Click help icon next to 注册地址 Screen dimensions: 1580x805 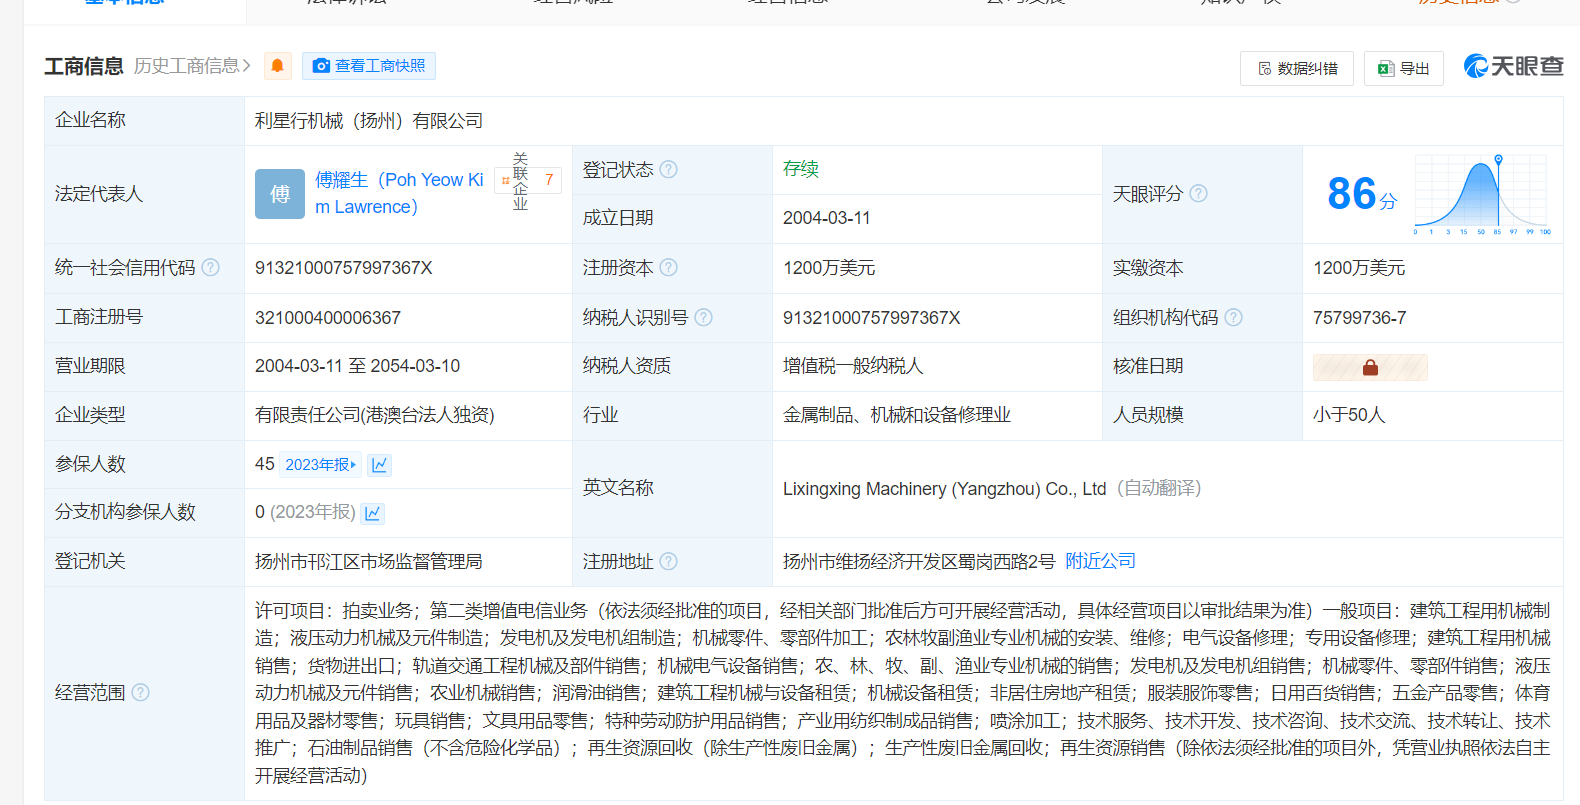pos(669,562)
